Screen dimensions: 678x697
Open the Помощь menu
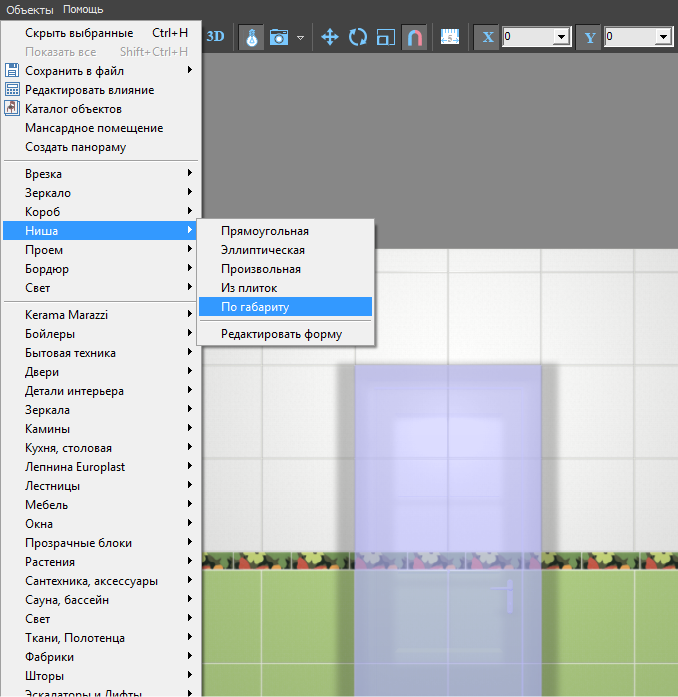pyautogui.click(x=83, y=9)
